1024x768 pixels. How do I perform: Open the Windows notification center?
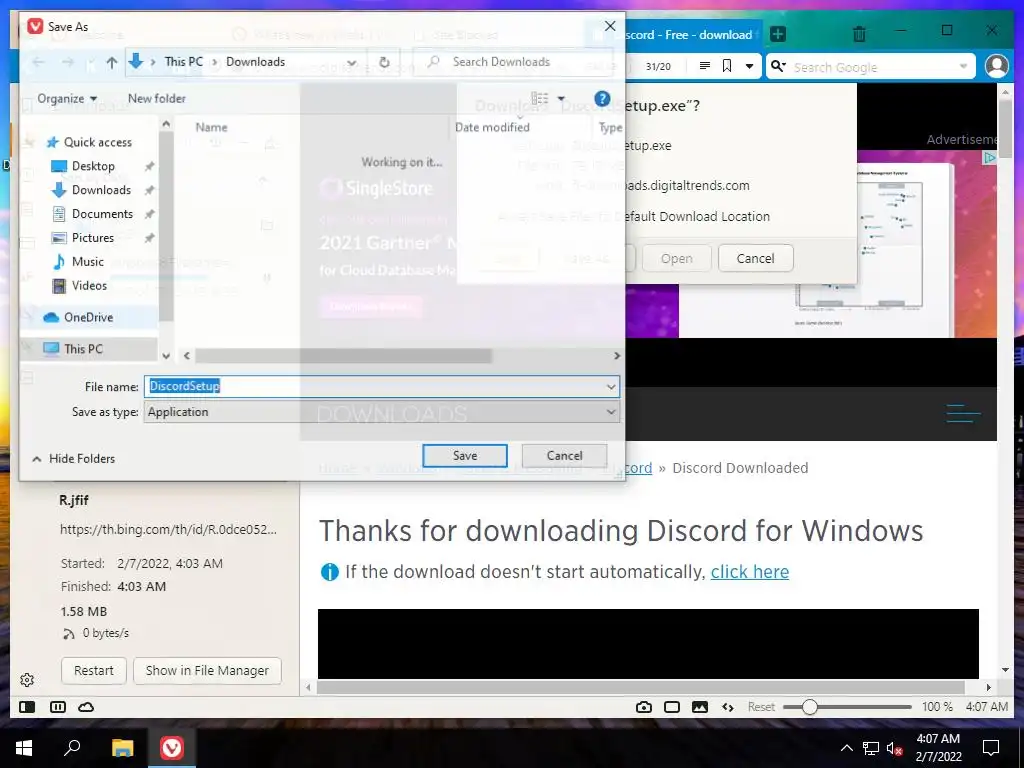[991, 748]
